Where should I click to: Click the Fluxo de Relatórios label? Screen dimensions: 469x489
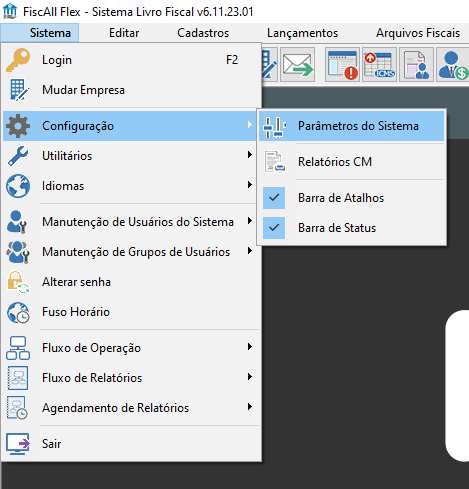tap(92, 378)
